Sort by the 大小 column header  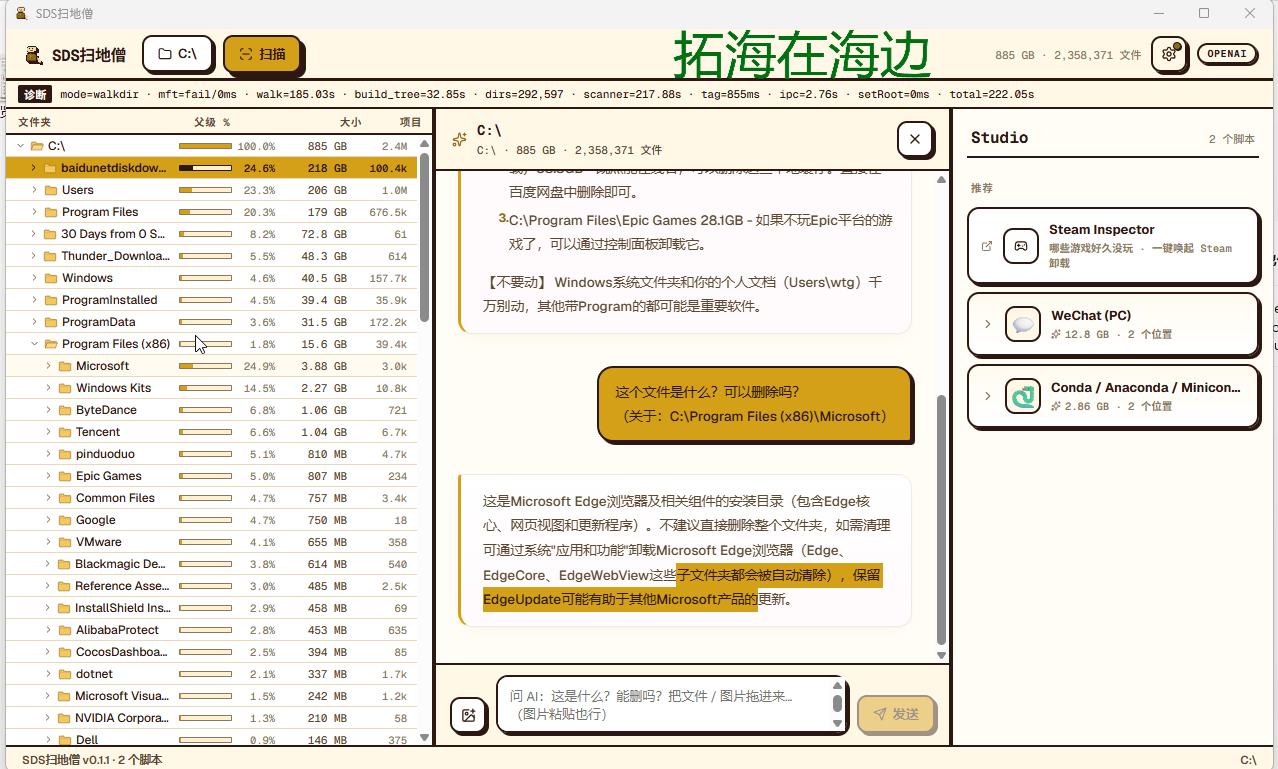[x=350, y=122]
